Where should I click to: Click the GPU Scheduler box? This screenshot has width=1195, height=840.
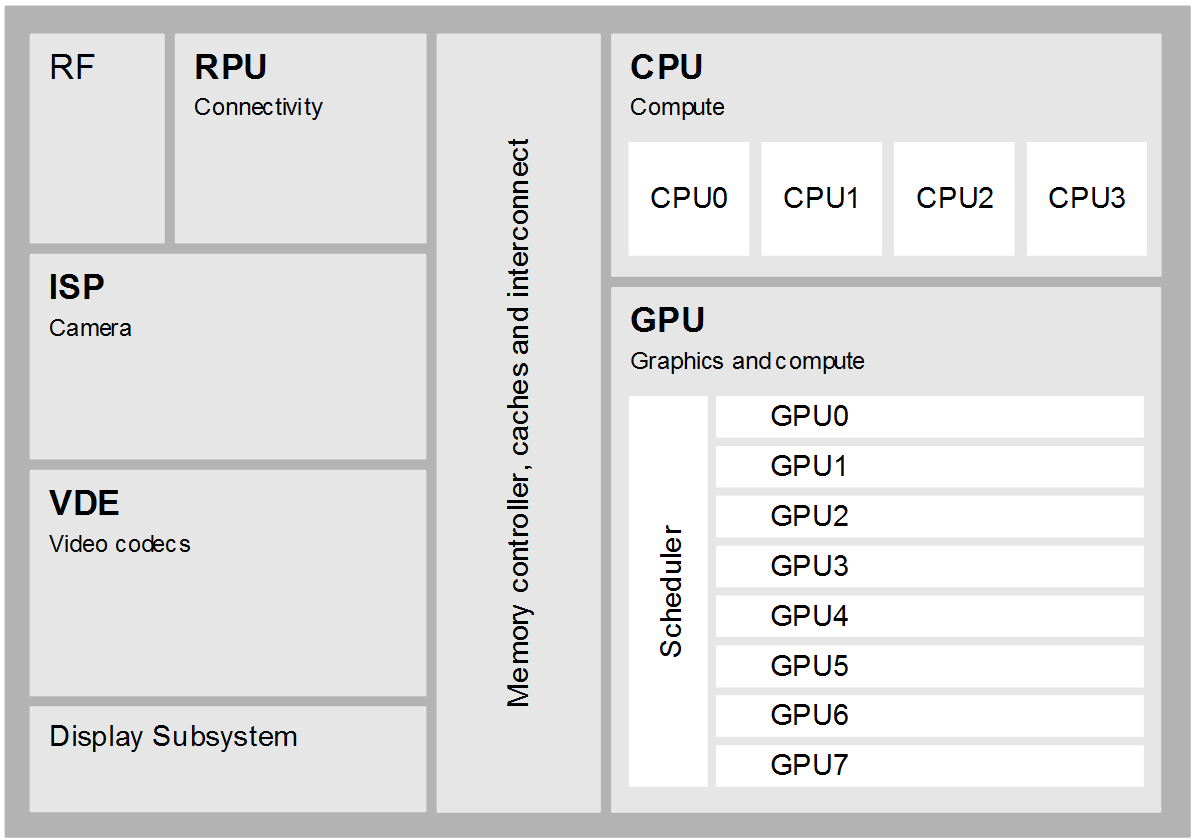click(x=668, y=592)
